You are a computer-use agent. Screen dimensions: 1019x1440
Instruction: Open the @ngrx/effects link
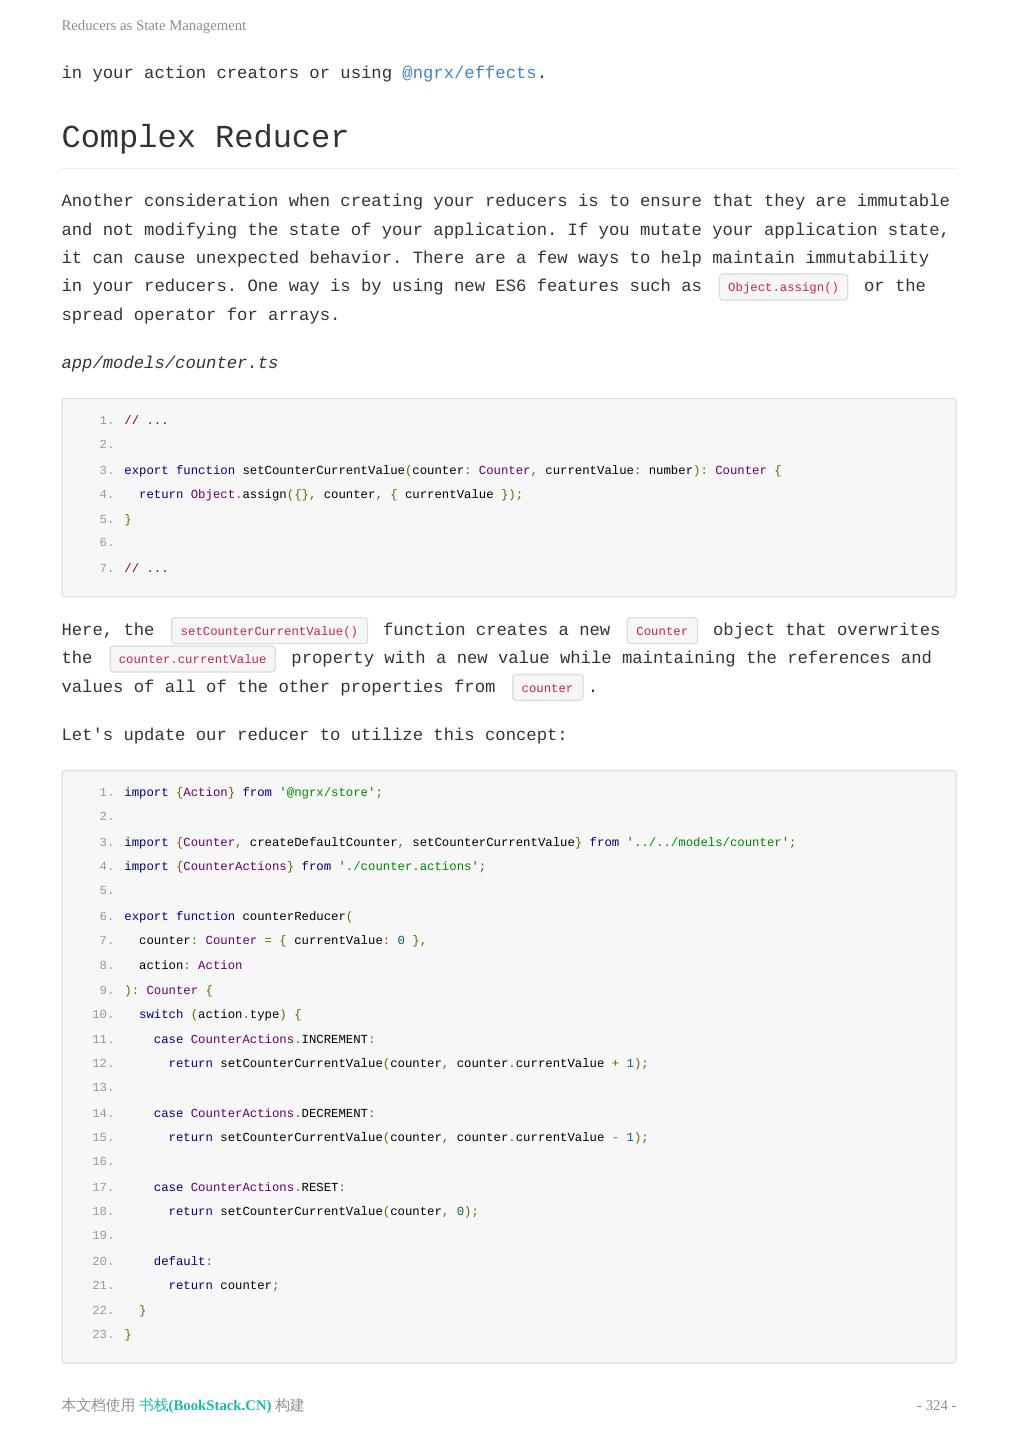point(469,73)
